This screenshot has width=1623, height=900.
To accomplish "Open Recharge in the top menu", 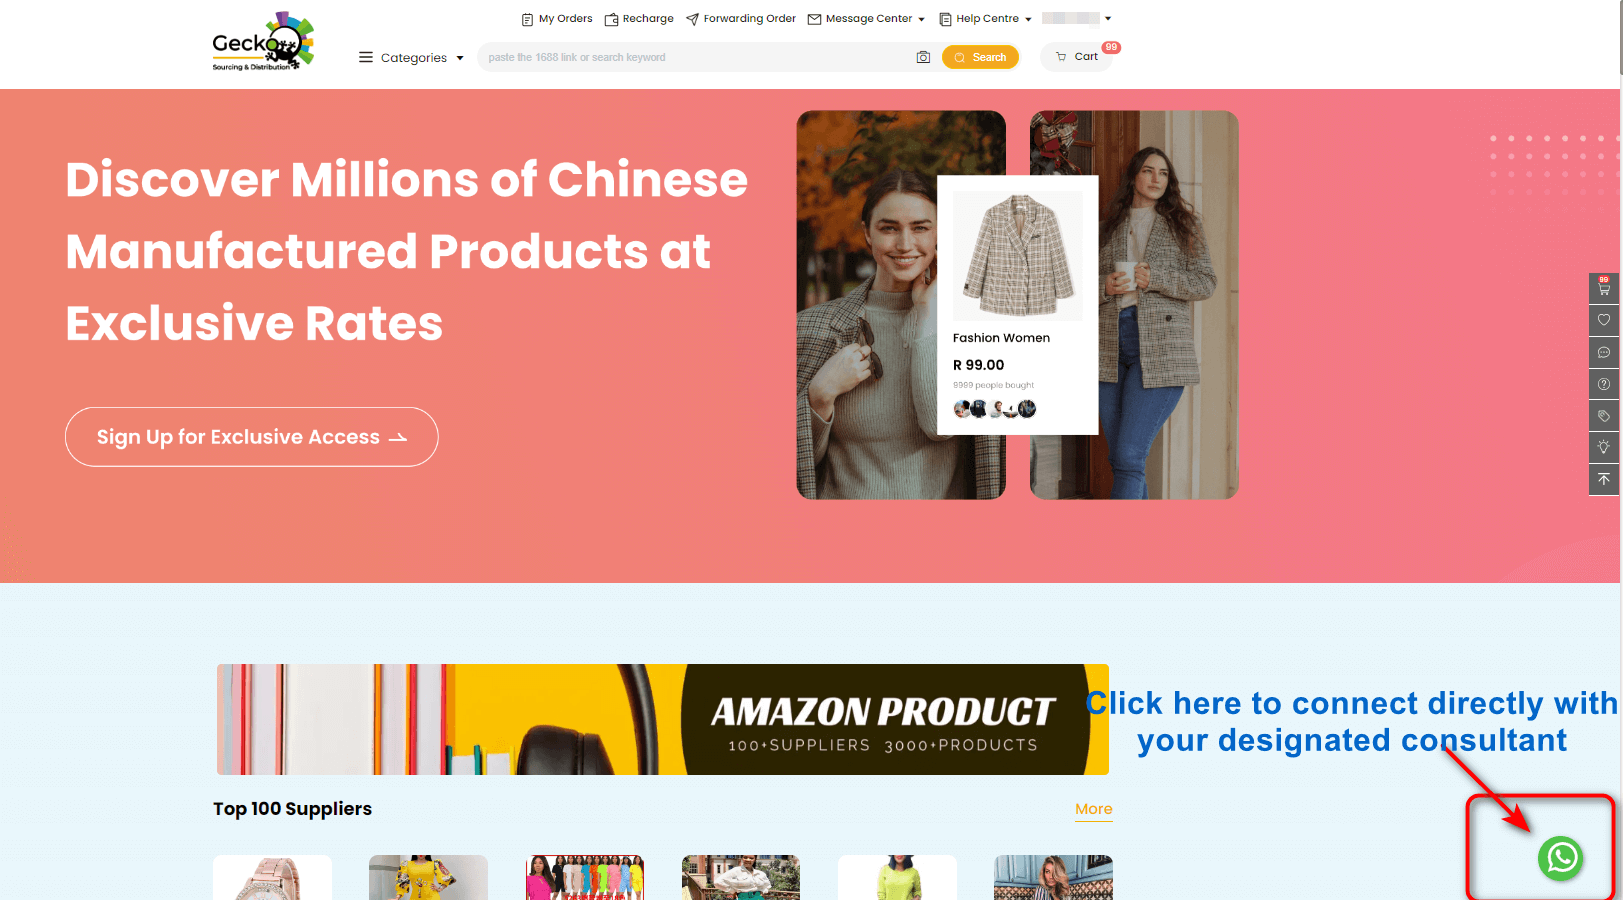I will 639,19.
